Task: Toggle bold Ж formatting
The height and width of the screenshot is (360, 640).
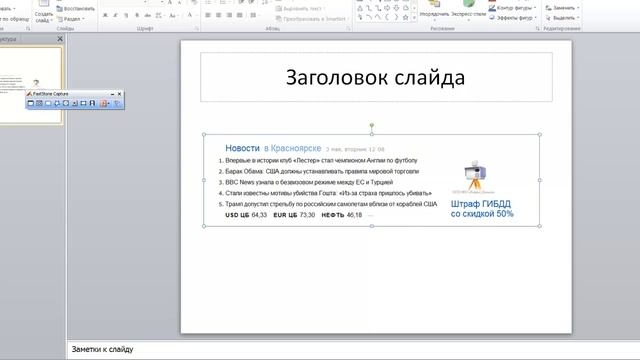Action: (x=105, y=15)
